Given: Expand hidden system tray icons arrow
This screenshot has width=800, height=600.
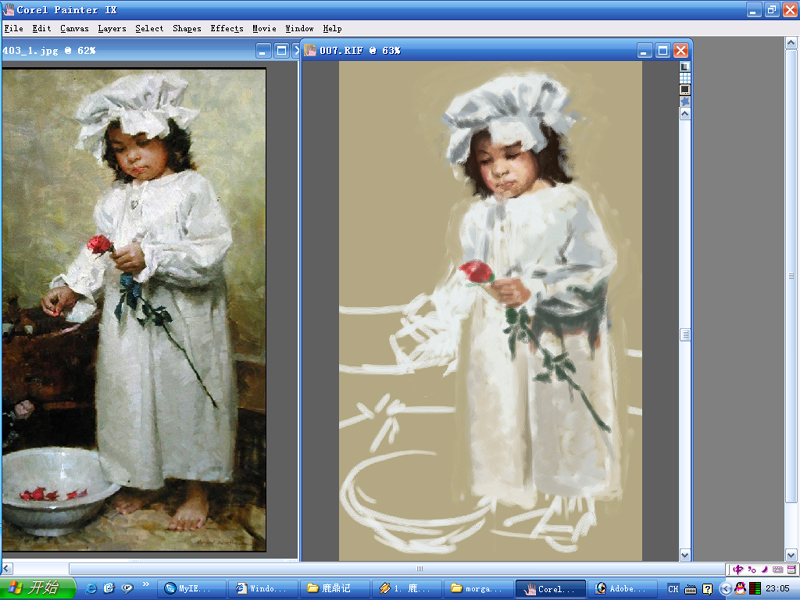Looking at the screenshot, I should (x=725, y=589).
